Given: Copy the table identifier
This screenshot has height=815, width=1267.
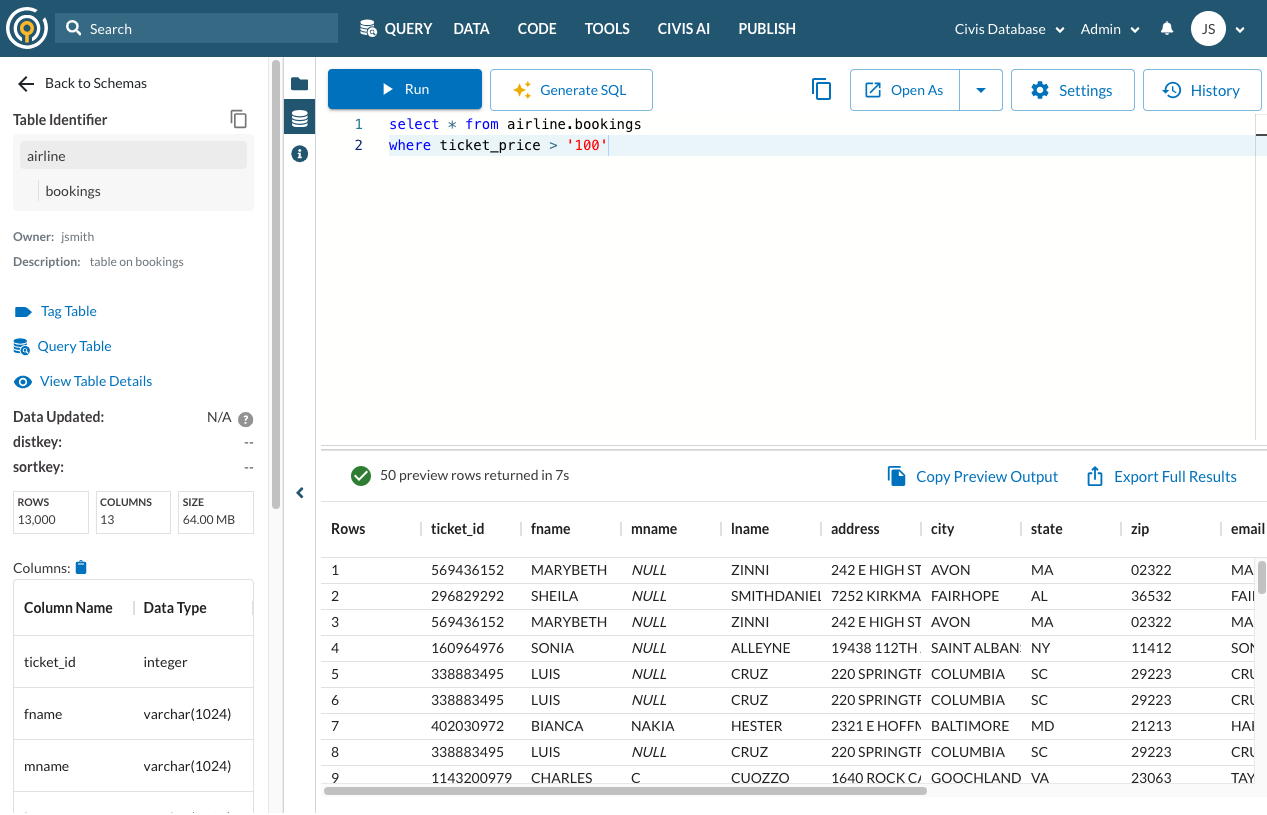Looking at the screenshot, I should pyautogui.click(x=239, y=119).
